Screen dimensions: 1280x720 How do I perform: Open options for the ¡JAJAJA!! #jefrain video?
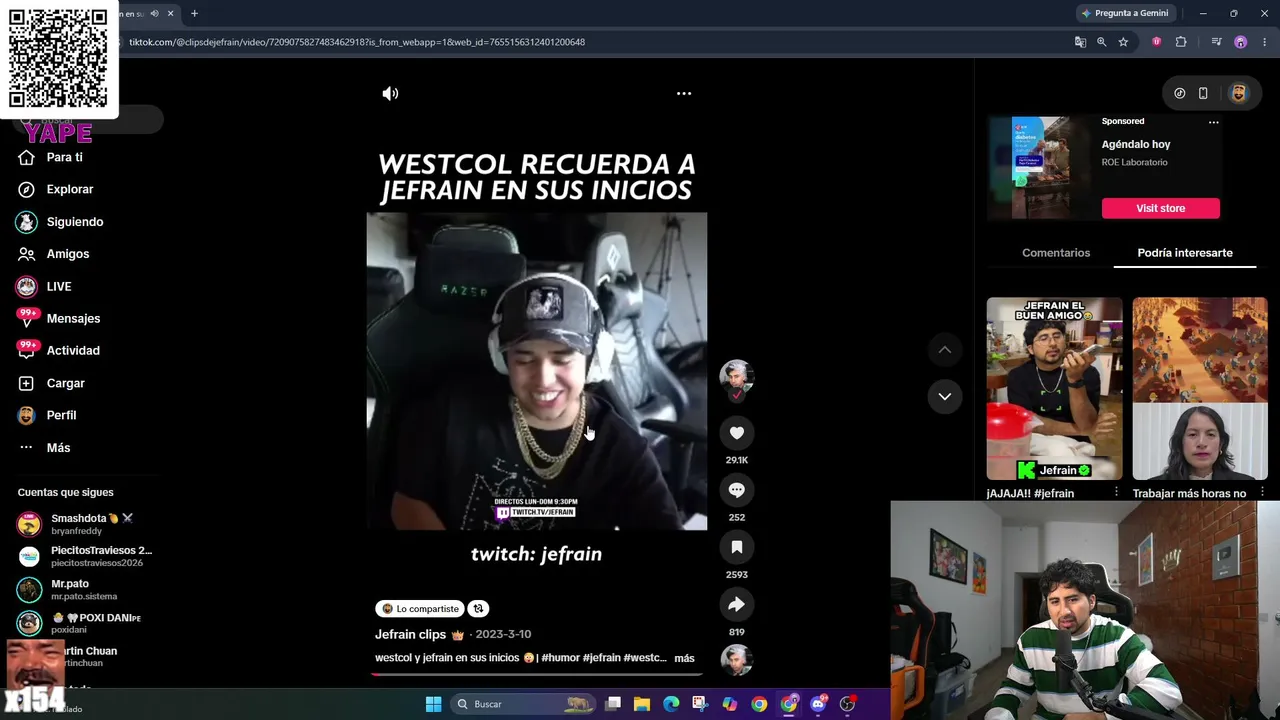point(1116,492)
